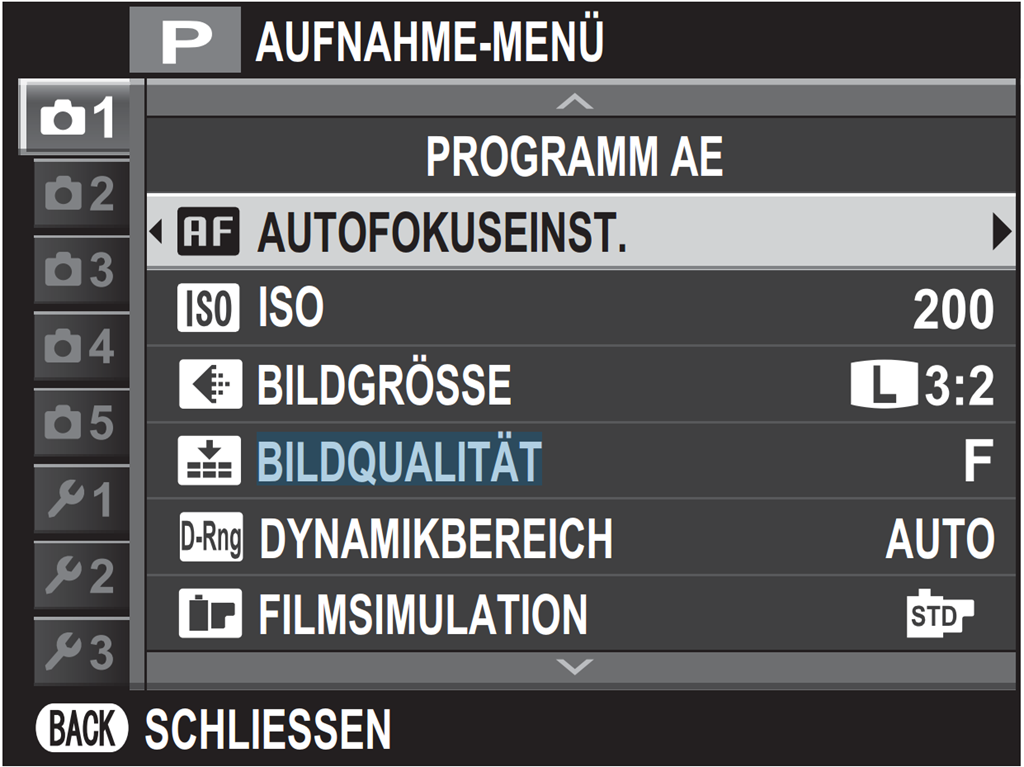Image resolution: width=1024 pixels, height=767 pixels.
Task: Select setup wrench tab 1
Action: click(x=80, y=500)
